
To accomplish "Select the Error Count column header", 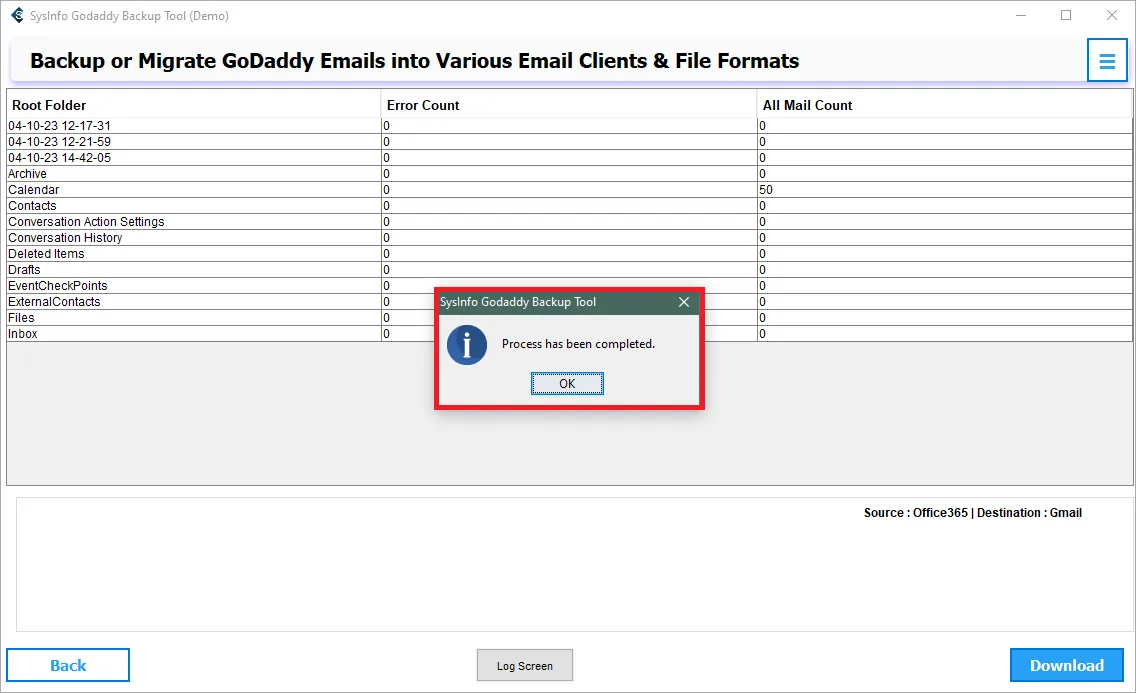I will pyautogui.click(x=569, y=105).
